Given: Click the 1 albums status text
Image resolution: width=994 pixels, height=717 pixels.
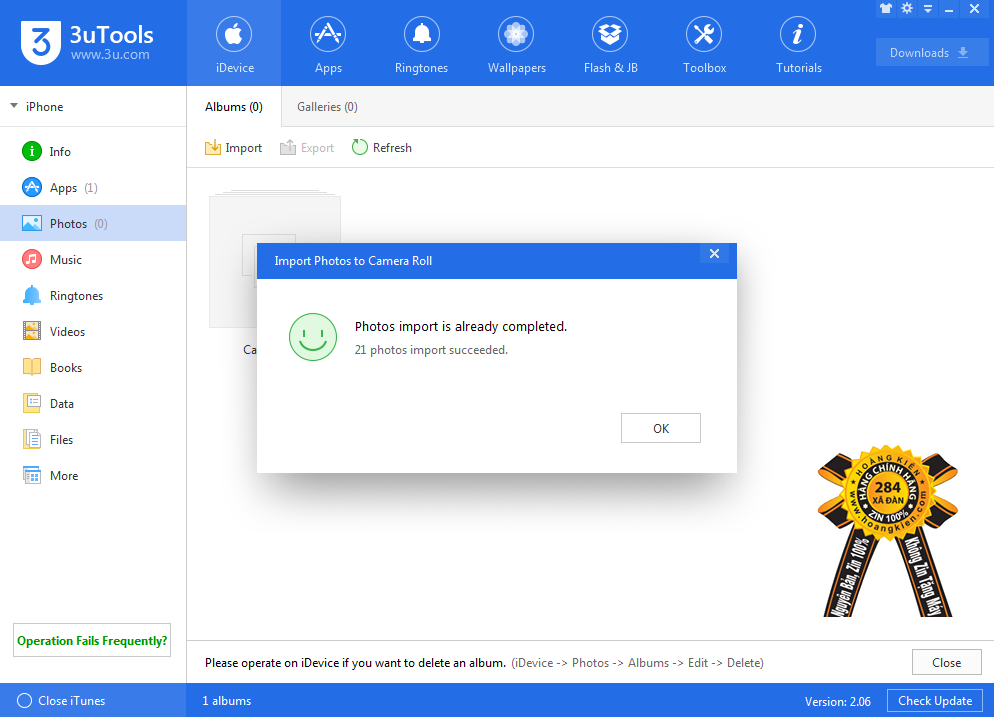Looking at the screenshot, I should [226, 701].
